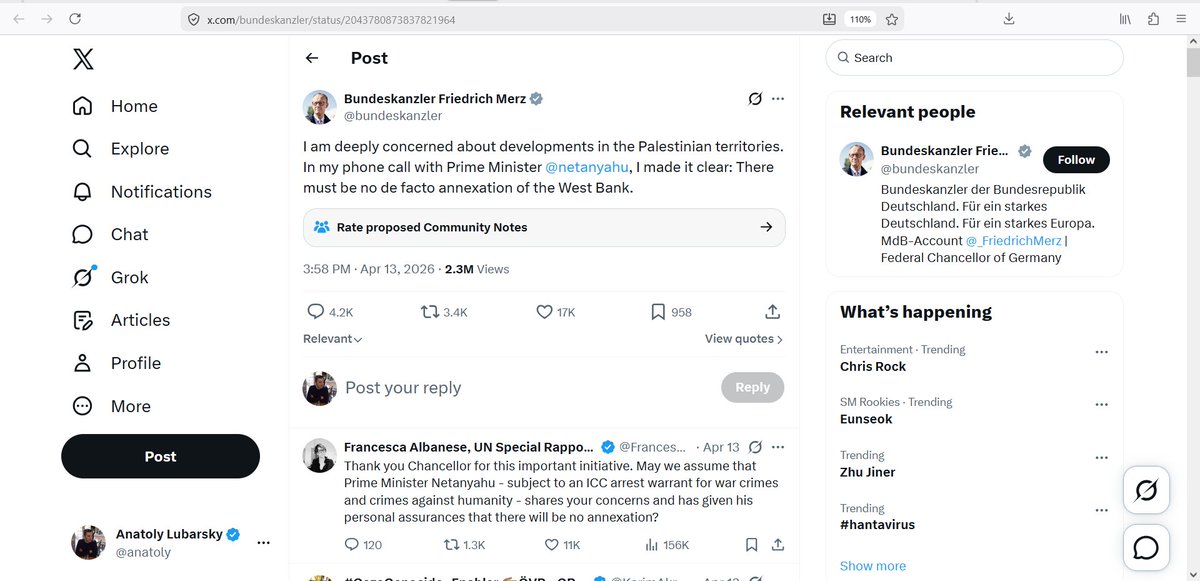Open the floating chat messages button
Viewport: 1200px width, 581px height.
point(1146,548)
